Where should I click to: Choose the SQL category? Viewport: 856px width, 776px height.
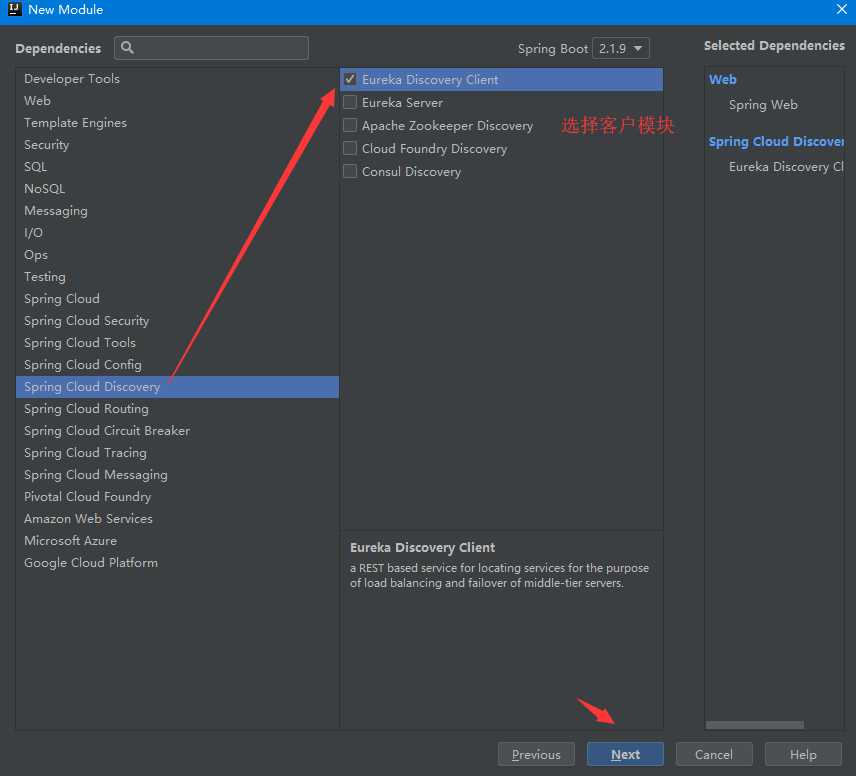click(x=177, y=167)
